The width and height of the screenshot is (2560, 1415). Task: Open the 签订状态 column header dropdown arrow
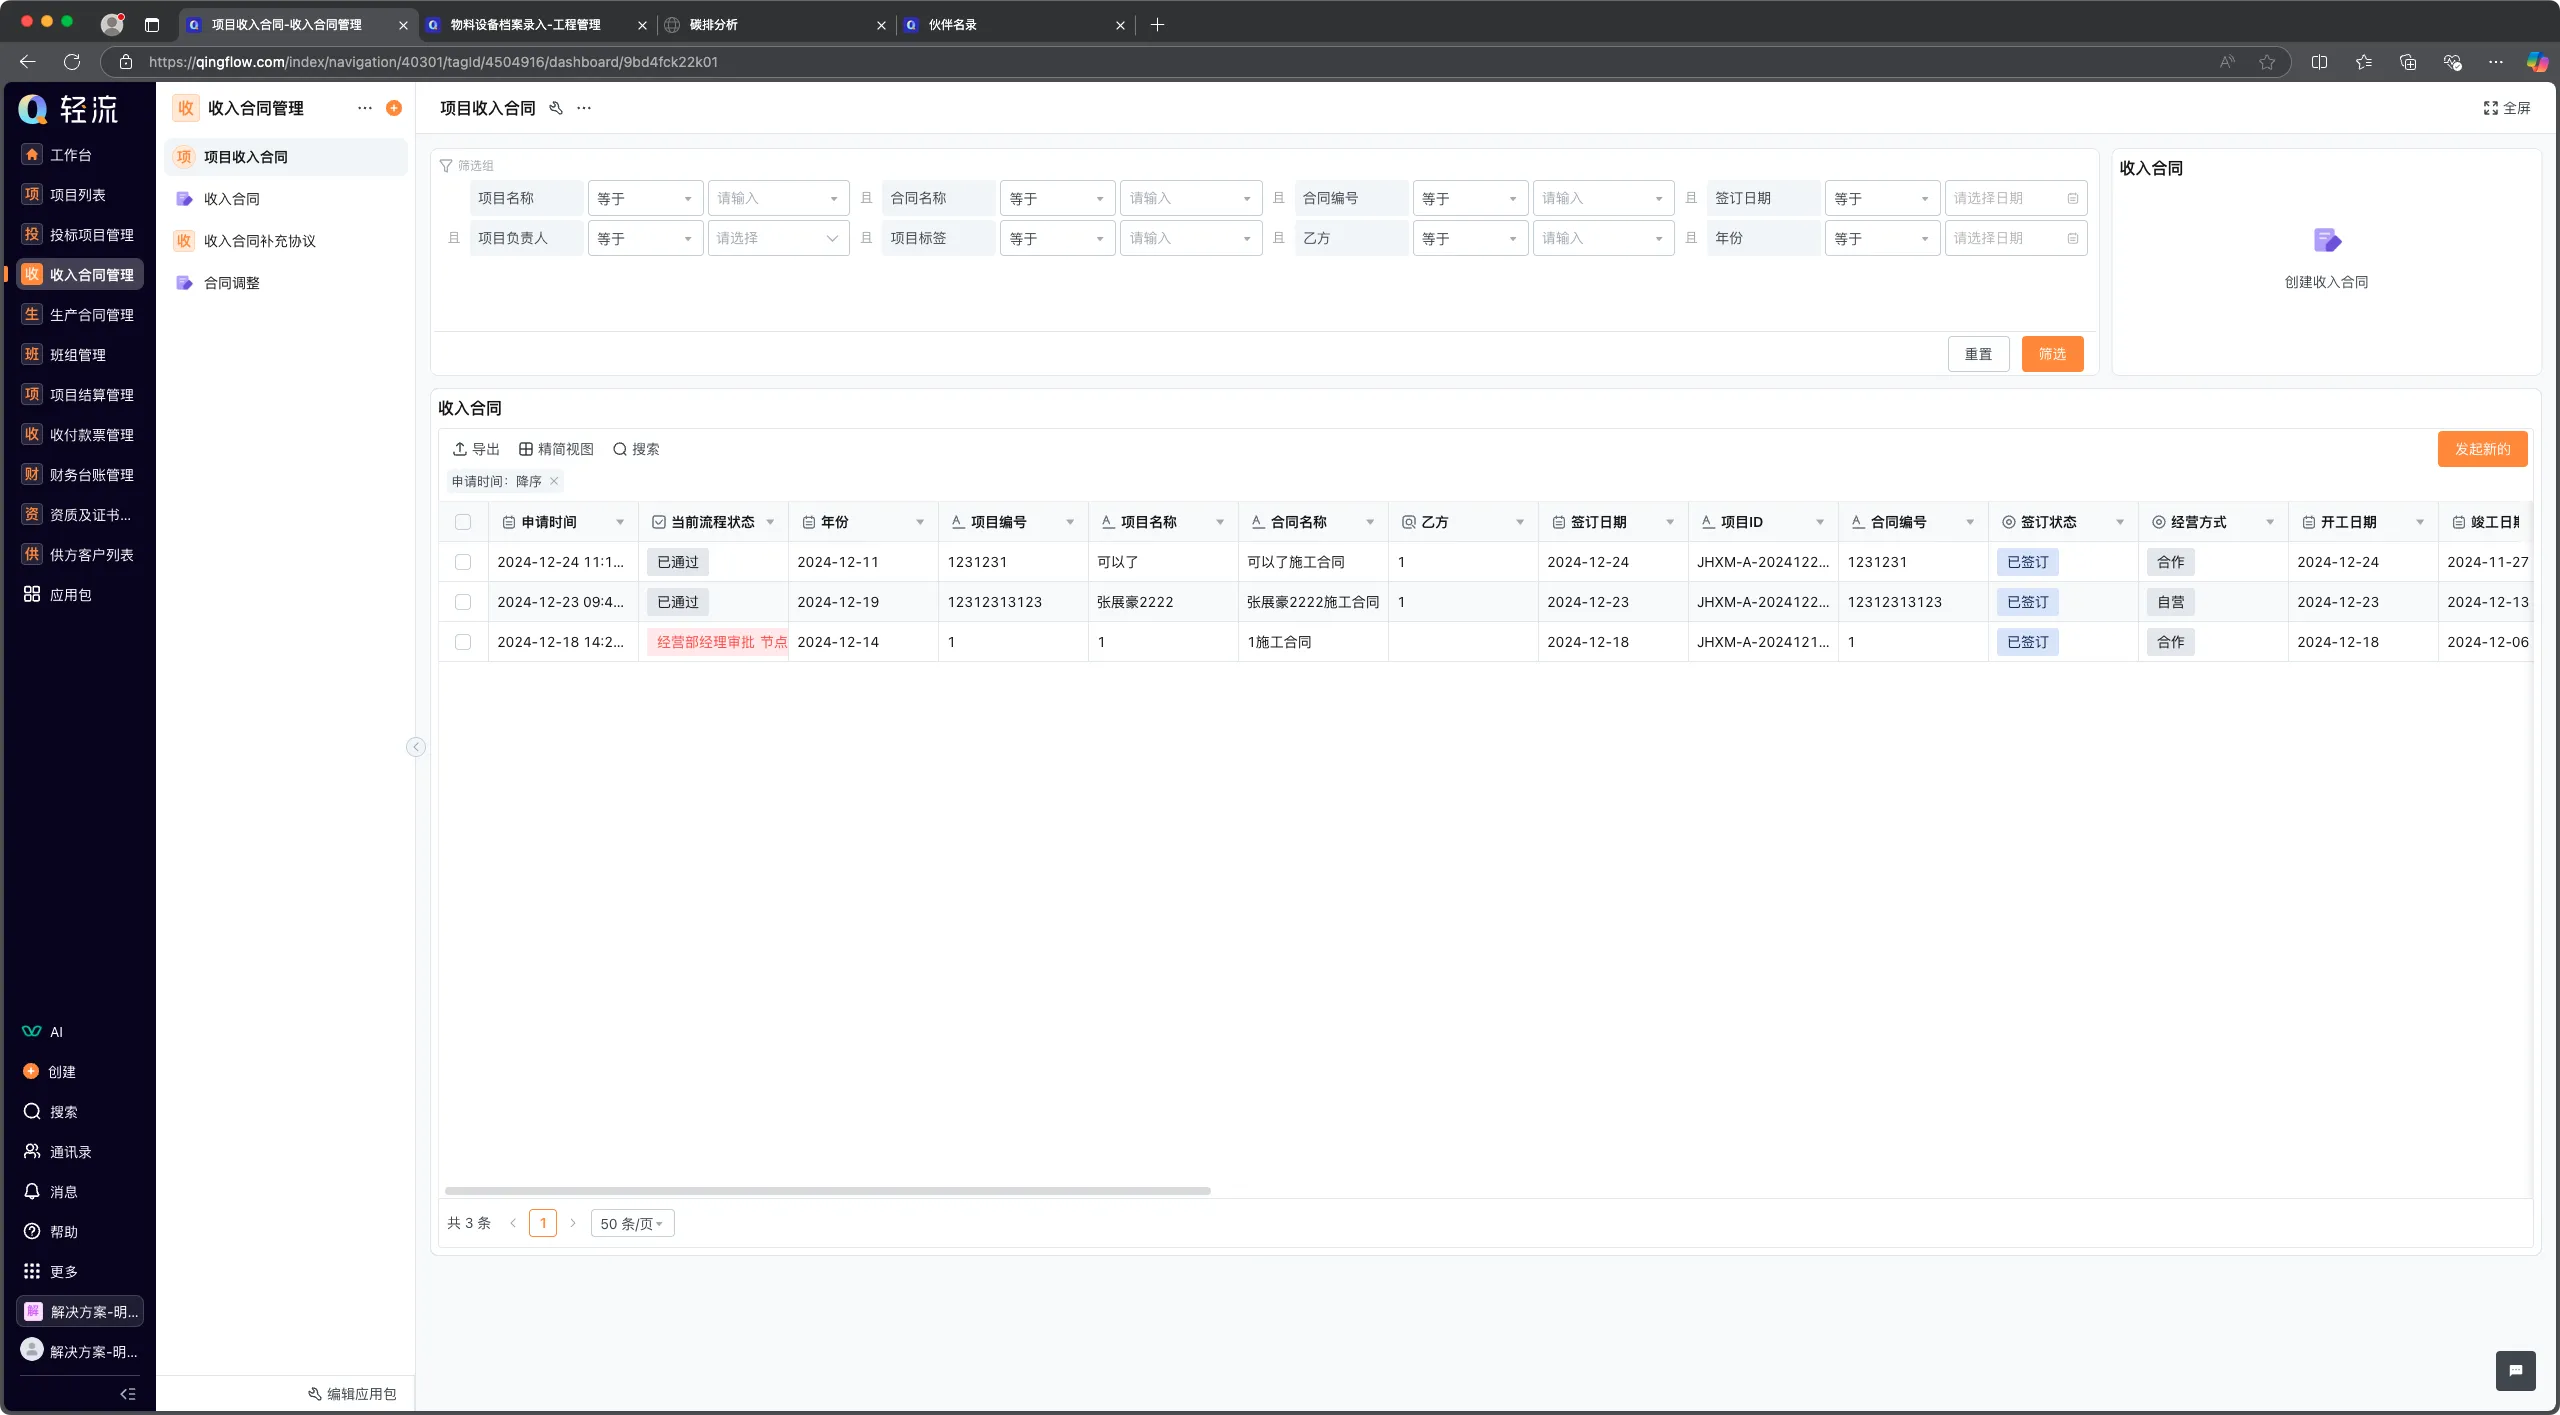click(2120, 522)
